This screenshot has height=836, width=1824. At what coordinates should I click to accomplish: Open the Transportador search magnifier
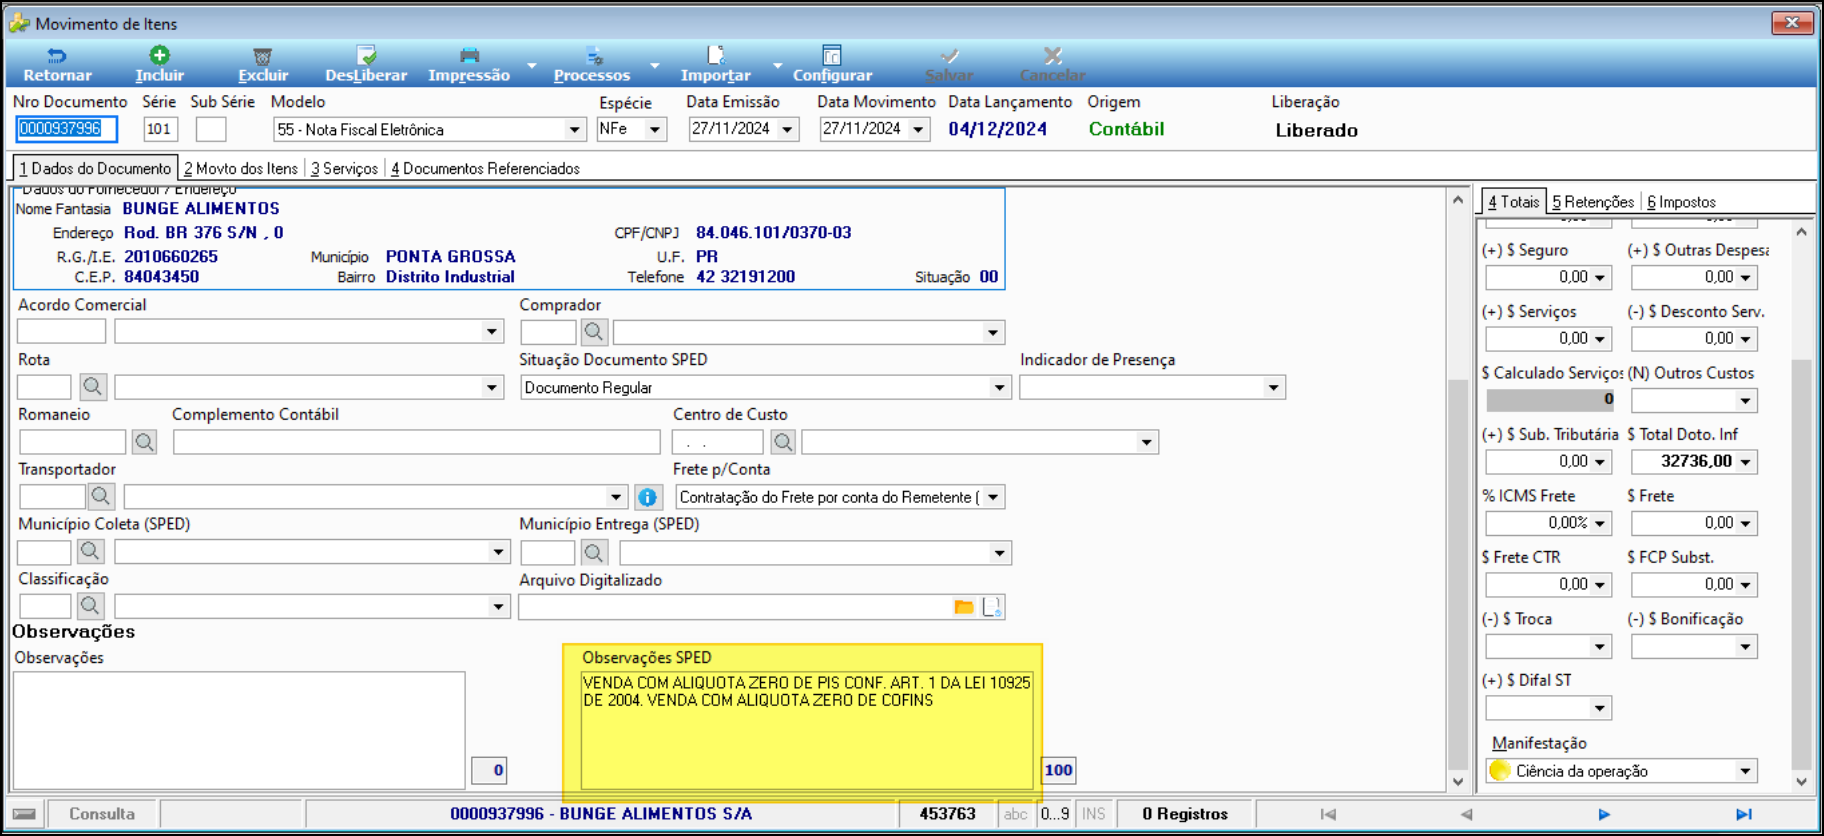click(x=100, y=495)
